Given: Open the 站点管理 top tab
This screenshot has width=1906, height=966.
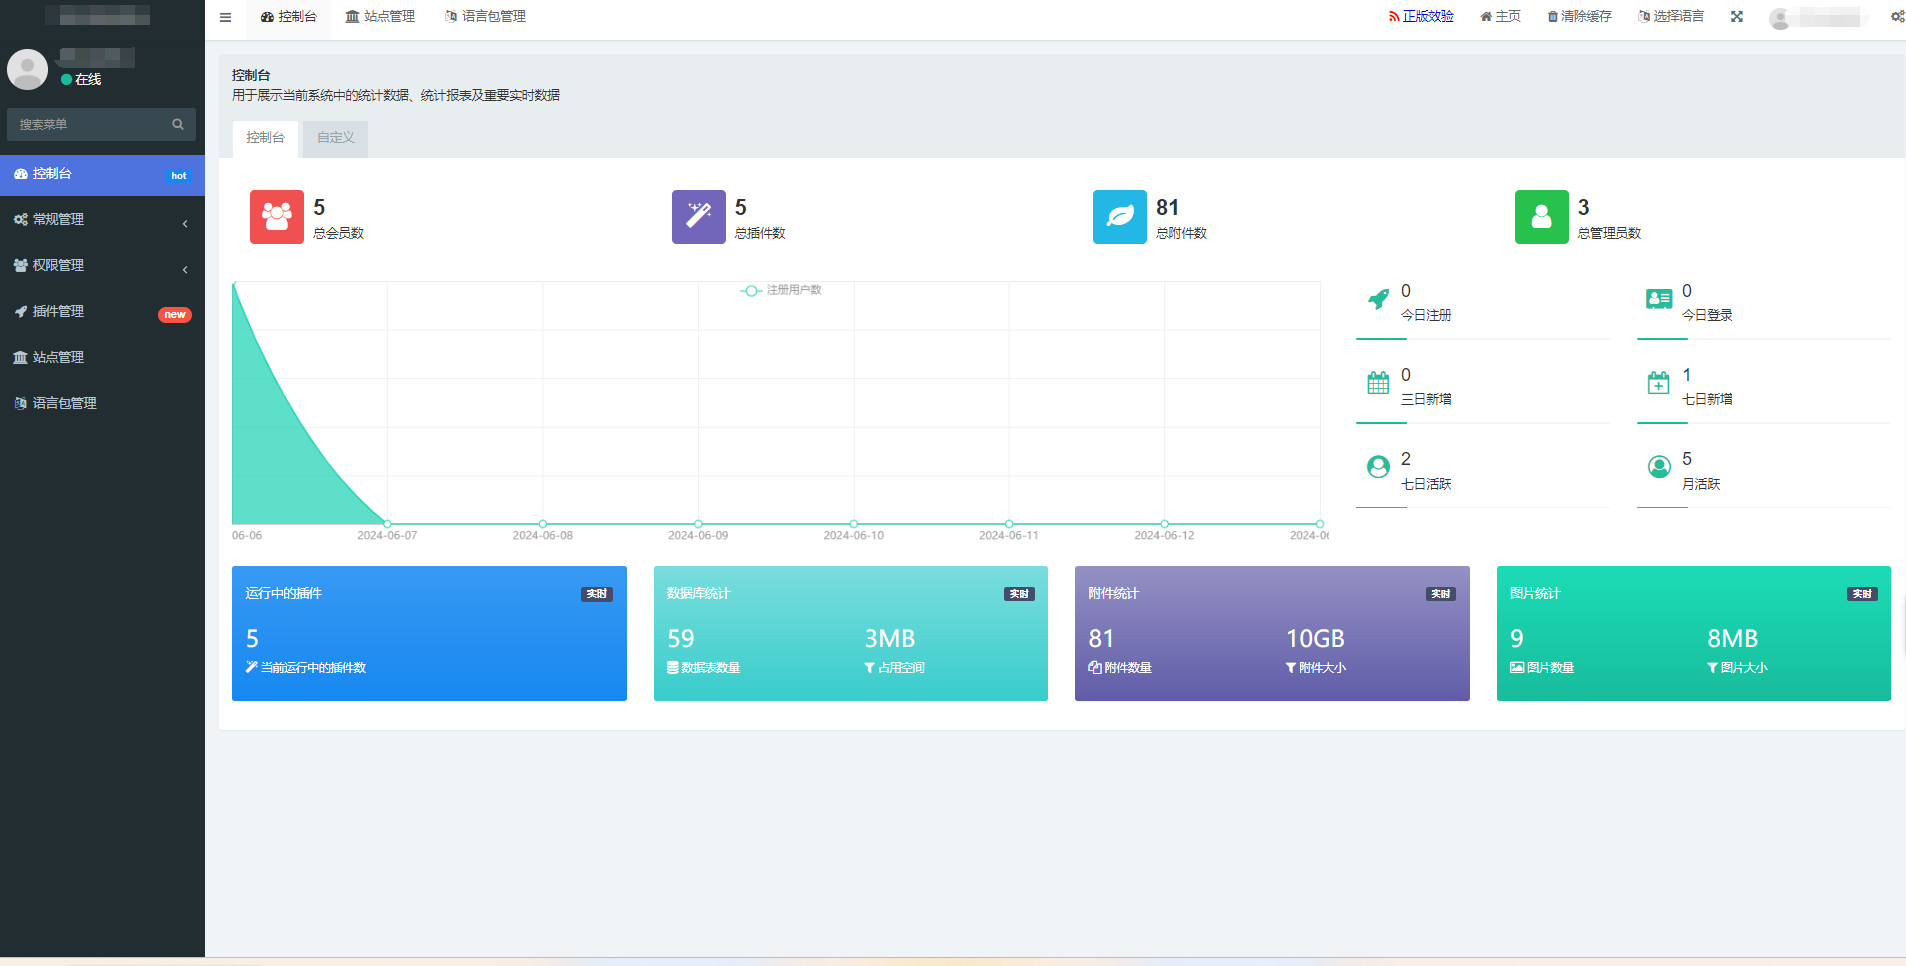Looking at the screenshot, I should point(380,17).
